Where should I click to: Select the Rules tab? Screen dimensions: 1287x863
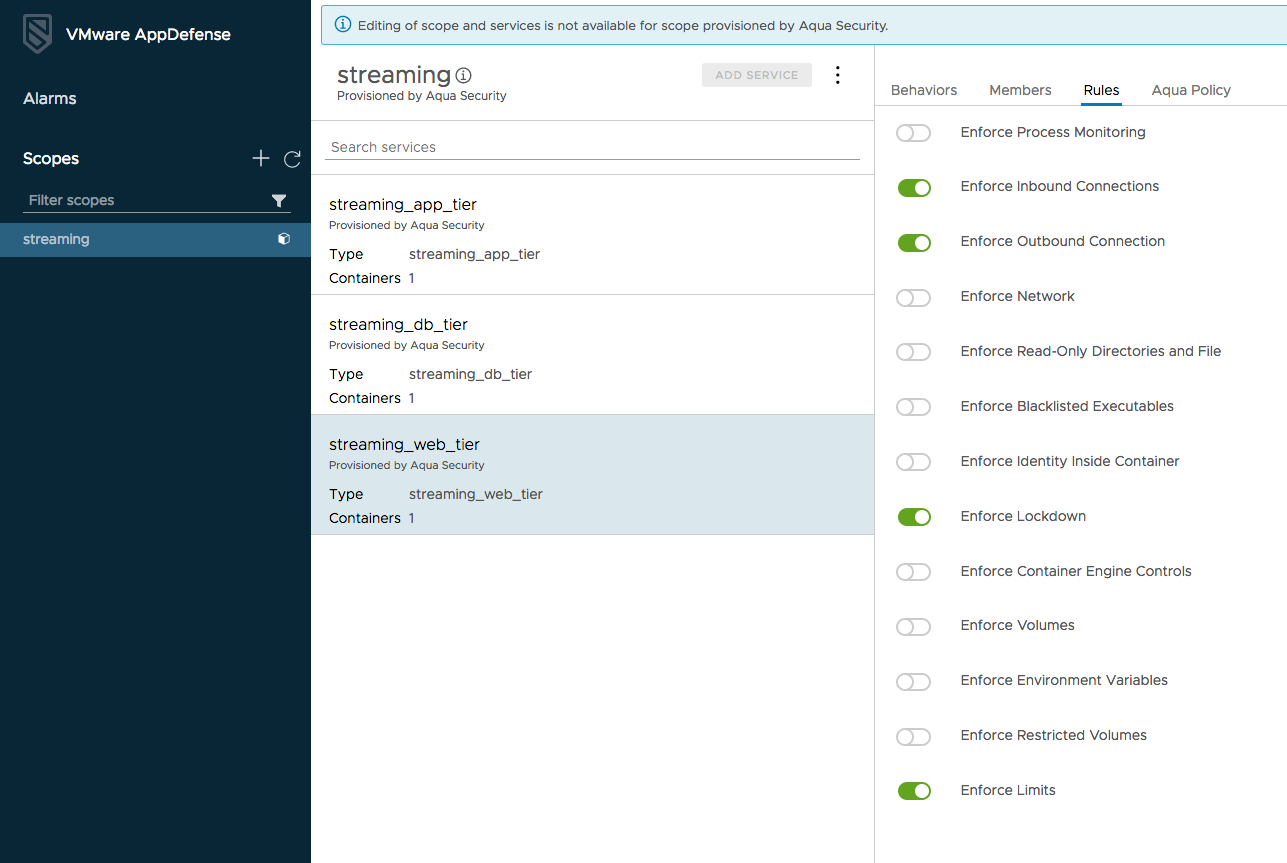[1101, 90]
